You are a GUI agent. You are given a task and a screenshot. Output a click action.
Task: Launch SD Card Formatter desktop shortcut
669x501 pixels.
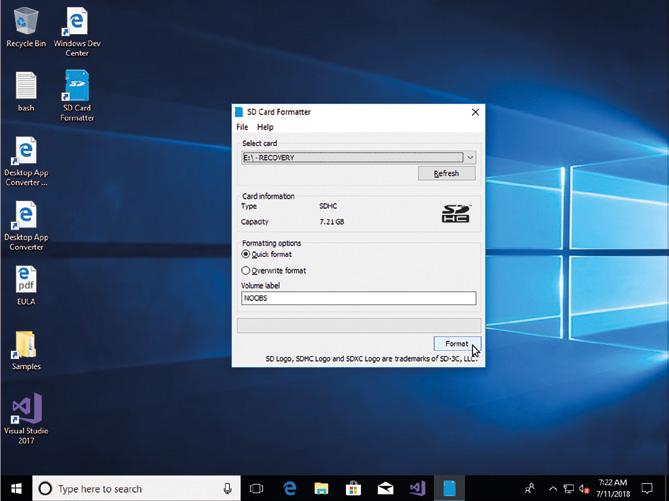point(77,96)
